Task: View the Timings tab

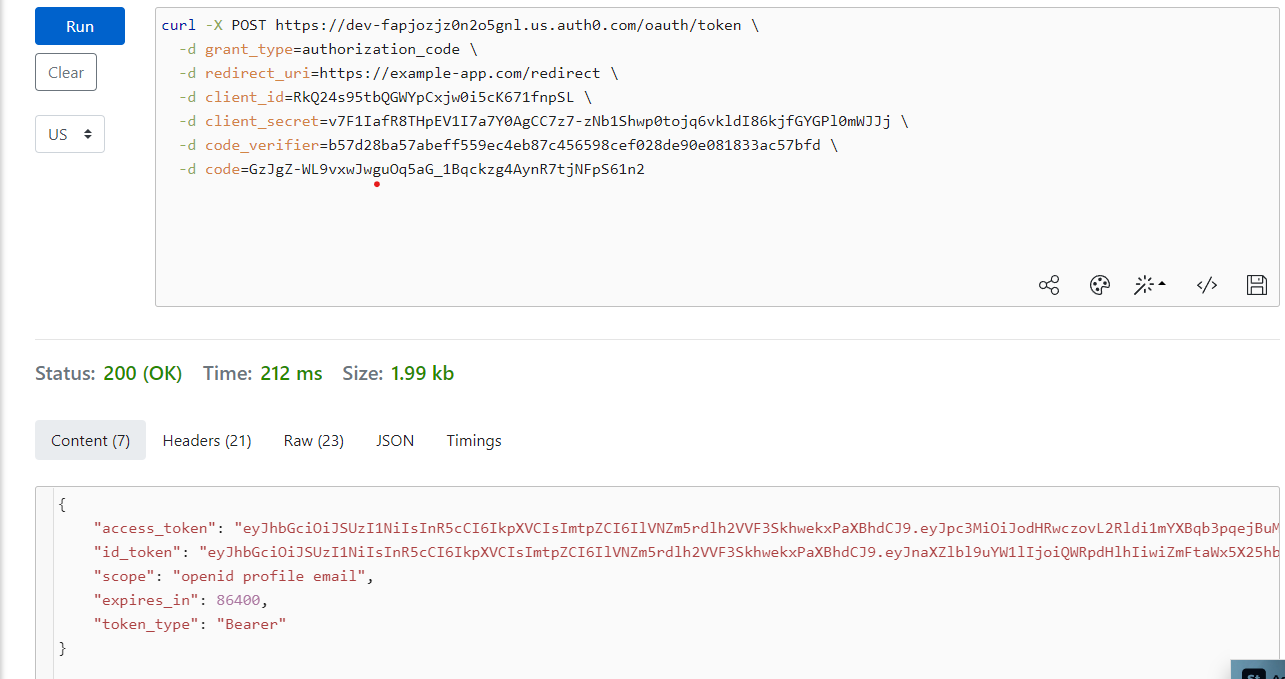Action: coord(473,440)
